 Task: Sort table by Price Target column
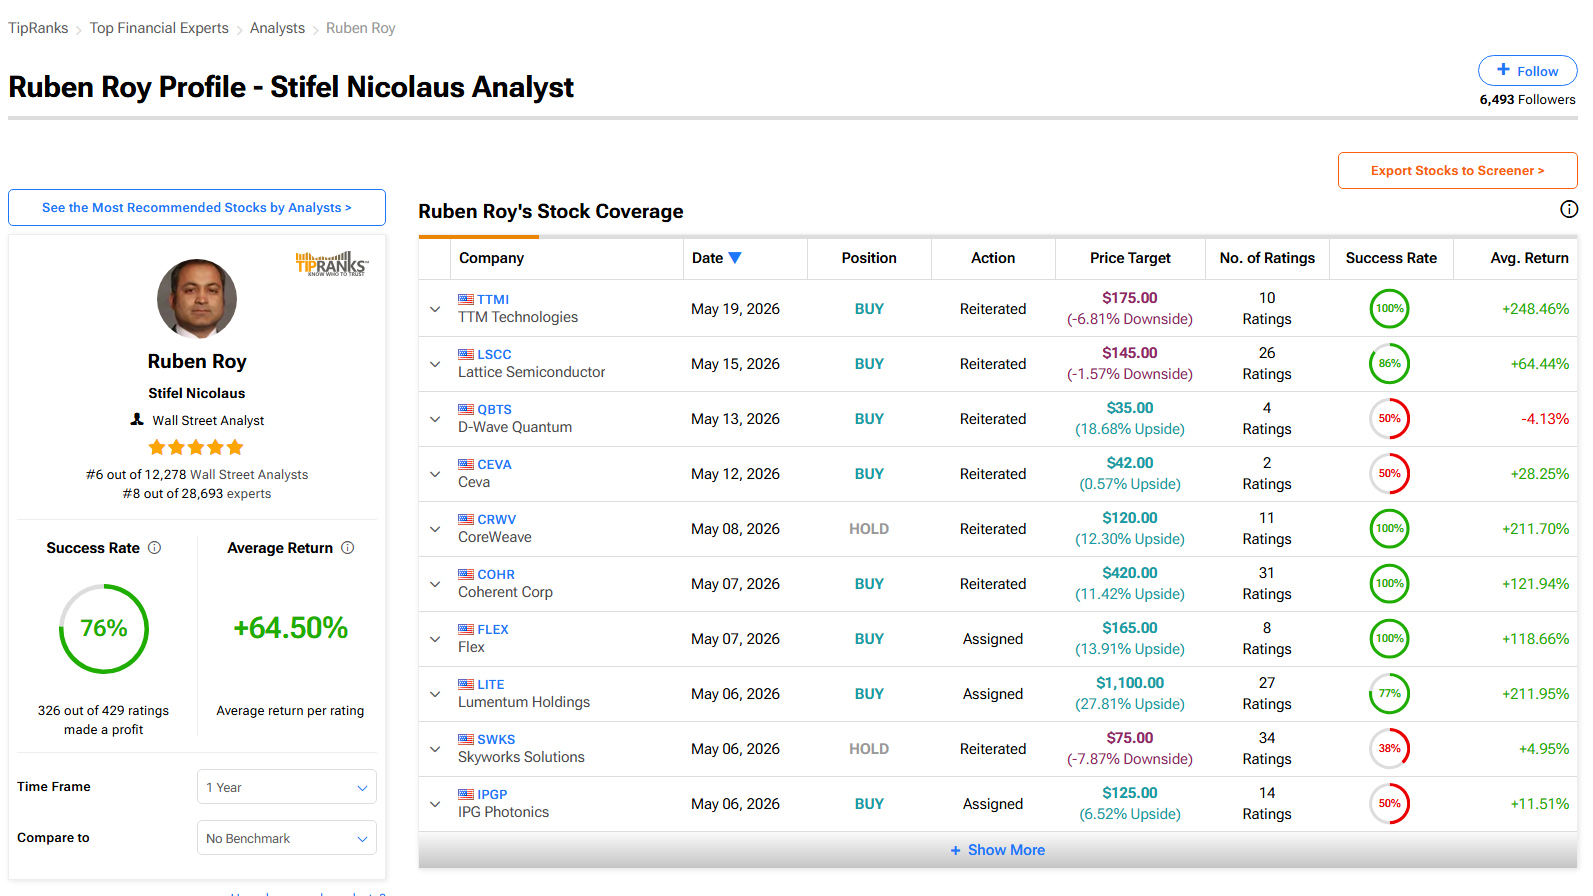coord(1130,258)
